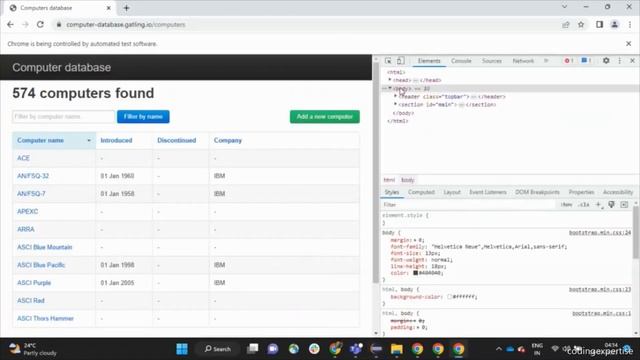The height and width of the screenshot is (360, 640).
Task: Focus the Filter by computer name field
Action: coord(63,117)
